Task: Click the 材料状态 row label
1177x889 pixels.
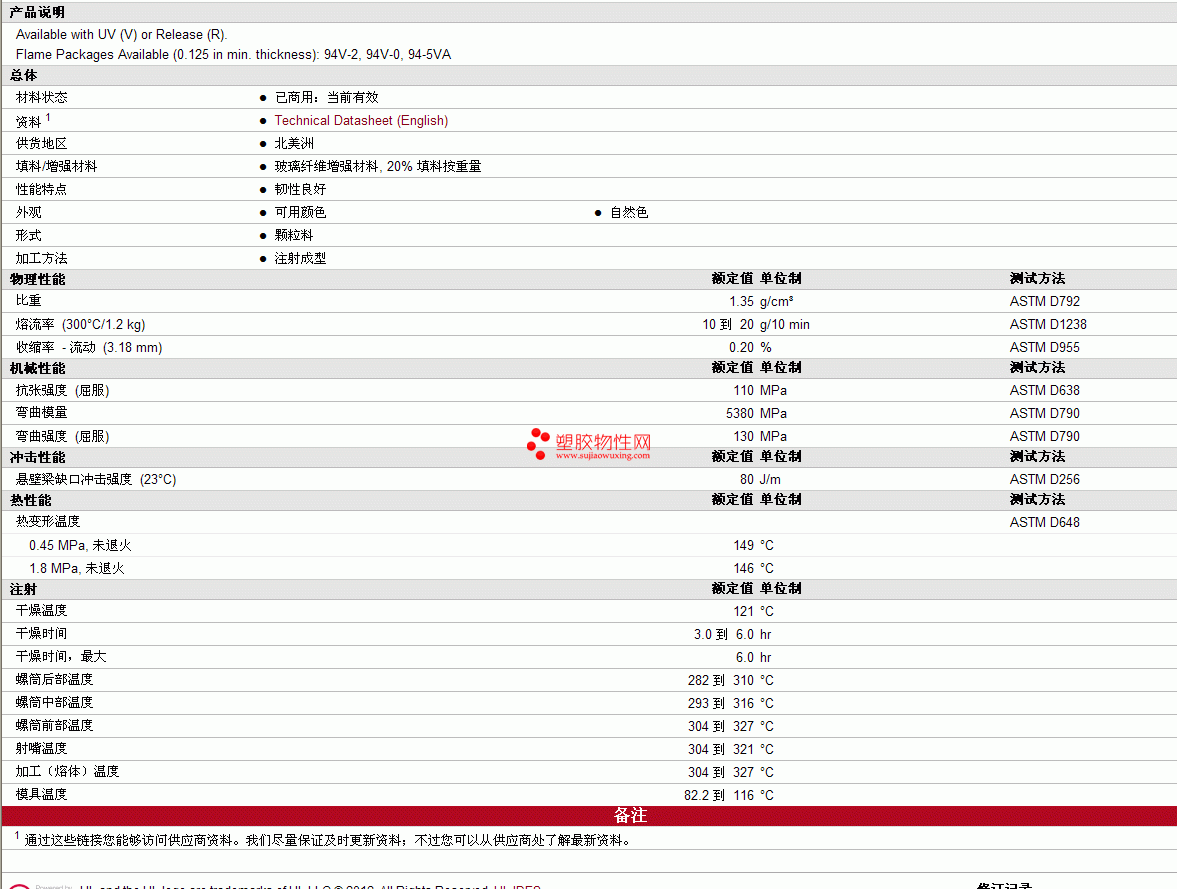Action: (41, 98)
